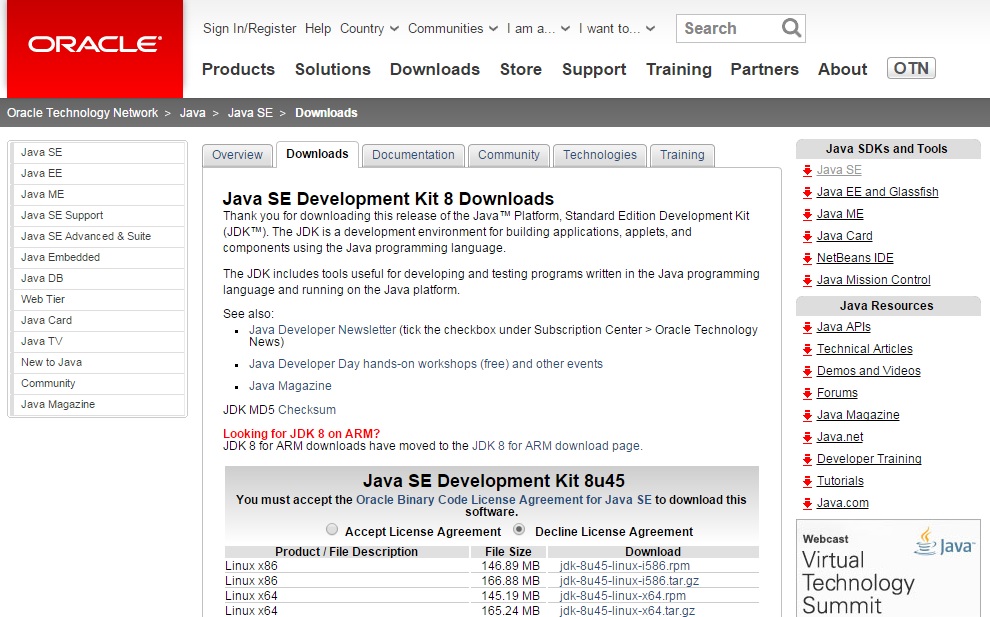Go to Java SE in breadcrumb

pyautogui.click(x=250, y=113)
